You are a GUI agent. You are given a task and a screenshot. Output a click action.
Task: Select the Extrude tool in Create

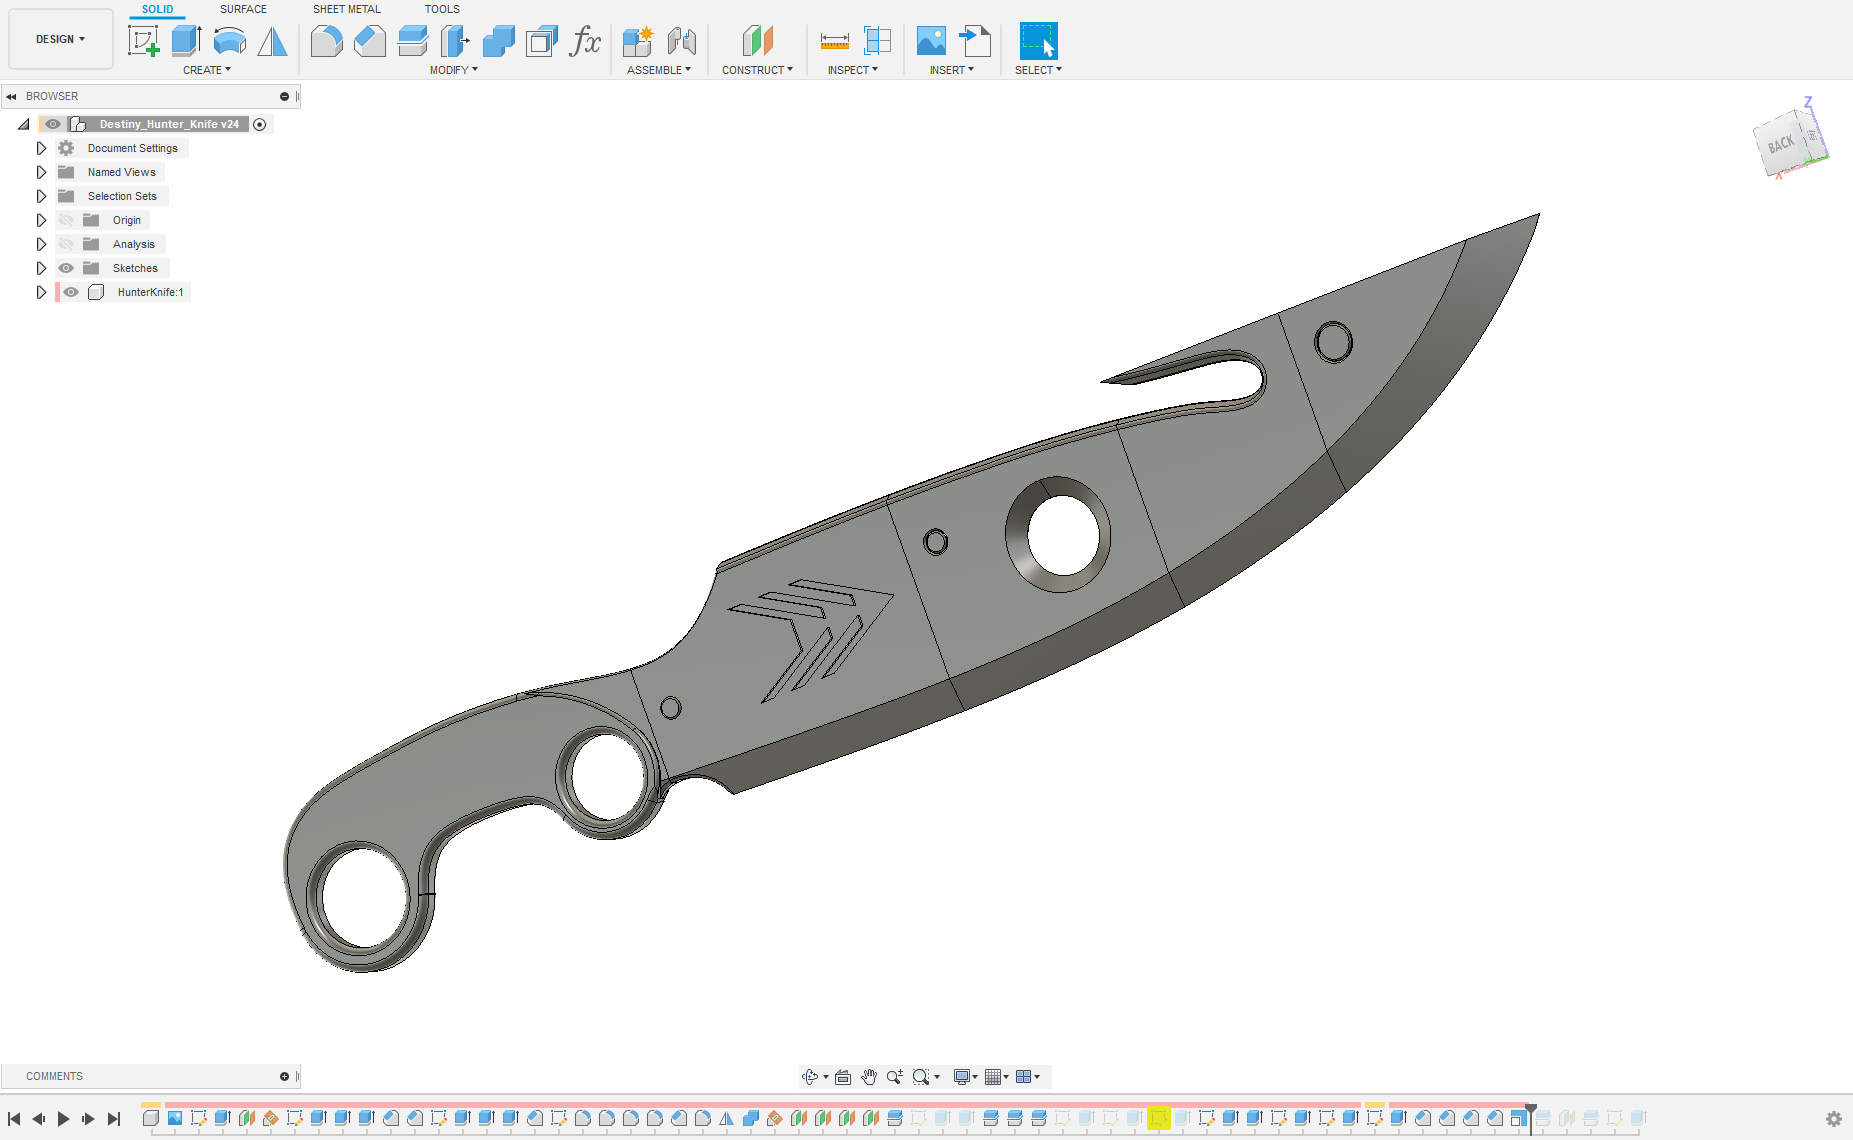coord(186,41)
